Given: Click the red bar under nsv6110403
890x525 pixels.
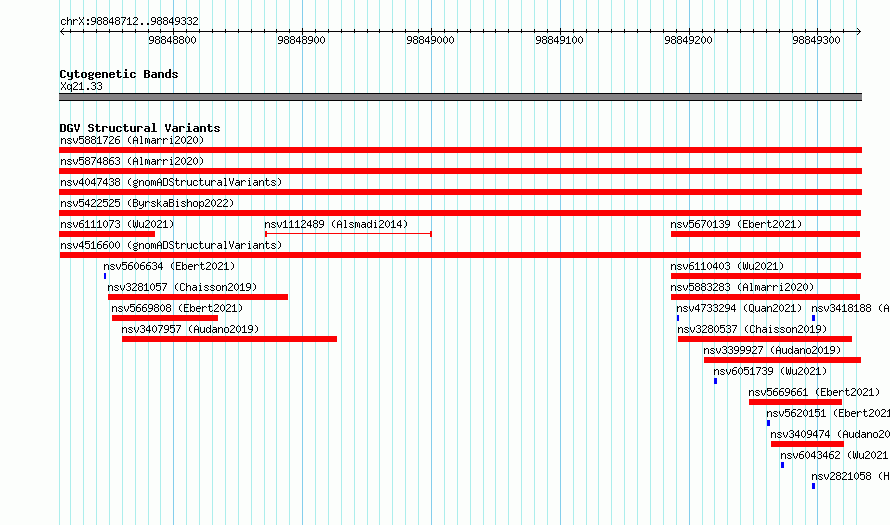Looking at the screenshot, I should [x=766, y=276].
